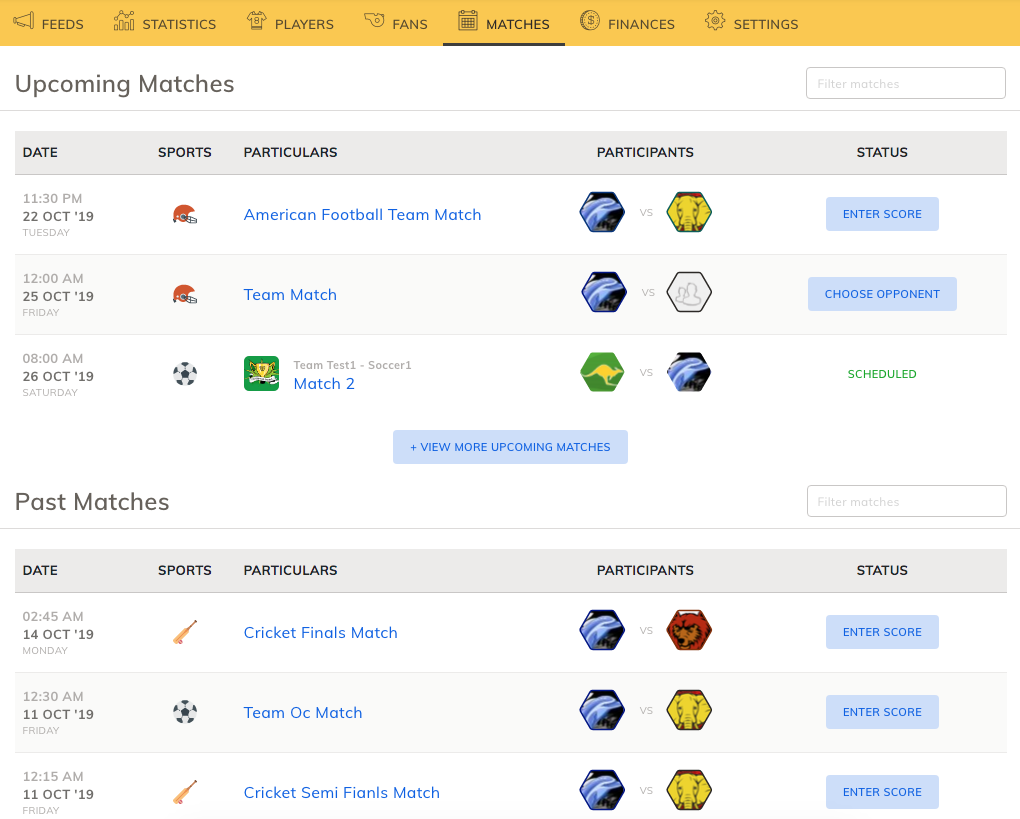Image resolution: width=1020 pixels, height=819 pixels.
Task: Enter score for Cricket Semi Fianls Match
Action: (x=882, y=792)
